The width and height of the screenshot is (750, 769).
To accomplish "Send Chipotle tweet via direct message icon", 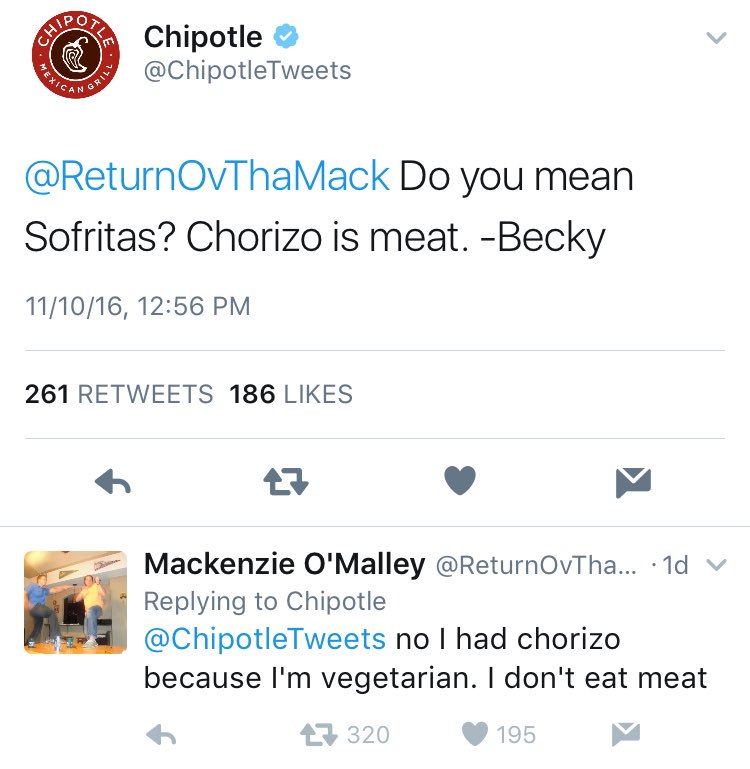I will (633, 483).
